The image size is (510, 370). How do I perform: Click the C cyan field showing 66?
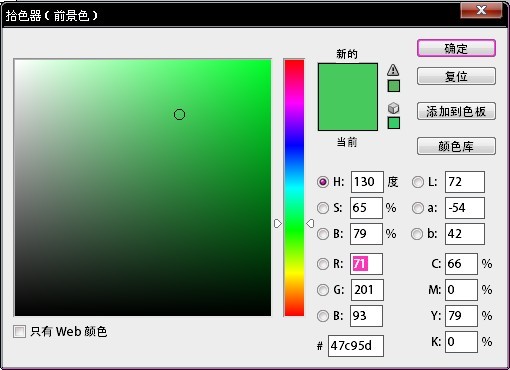coord(461,264)
